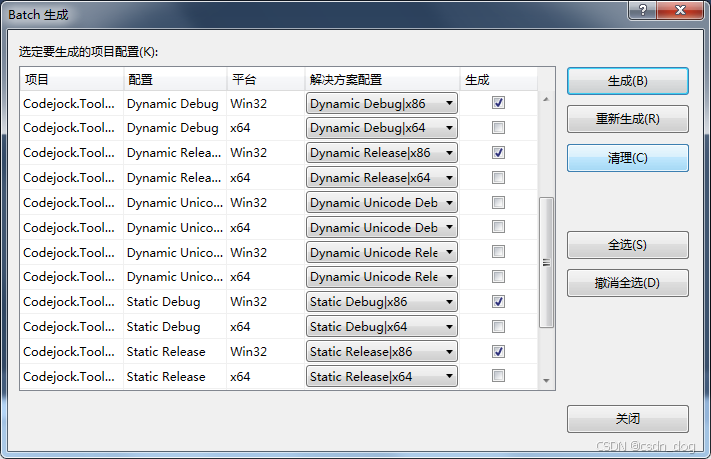
Task: Expand the Dynamic Release|x86 dropdown
Action: pyautogui.click(x=381, y=153)
